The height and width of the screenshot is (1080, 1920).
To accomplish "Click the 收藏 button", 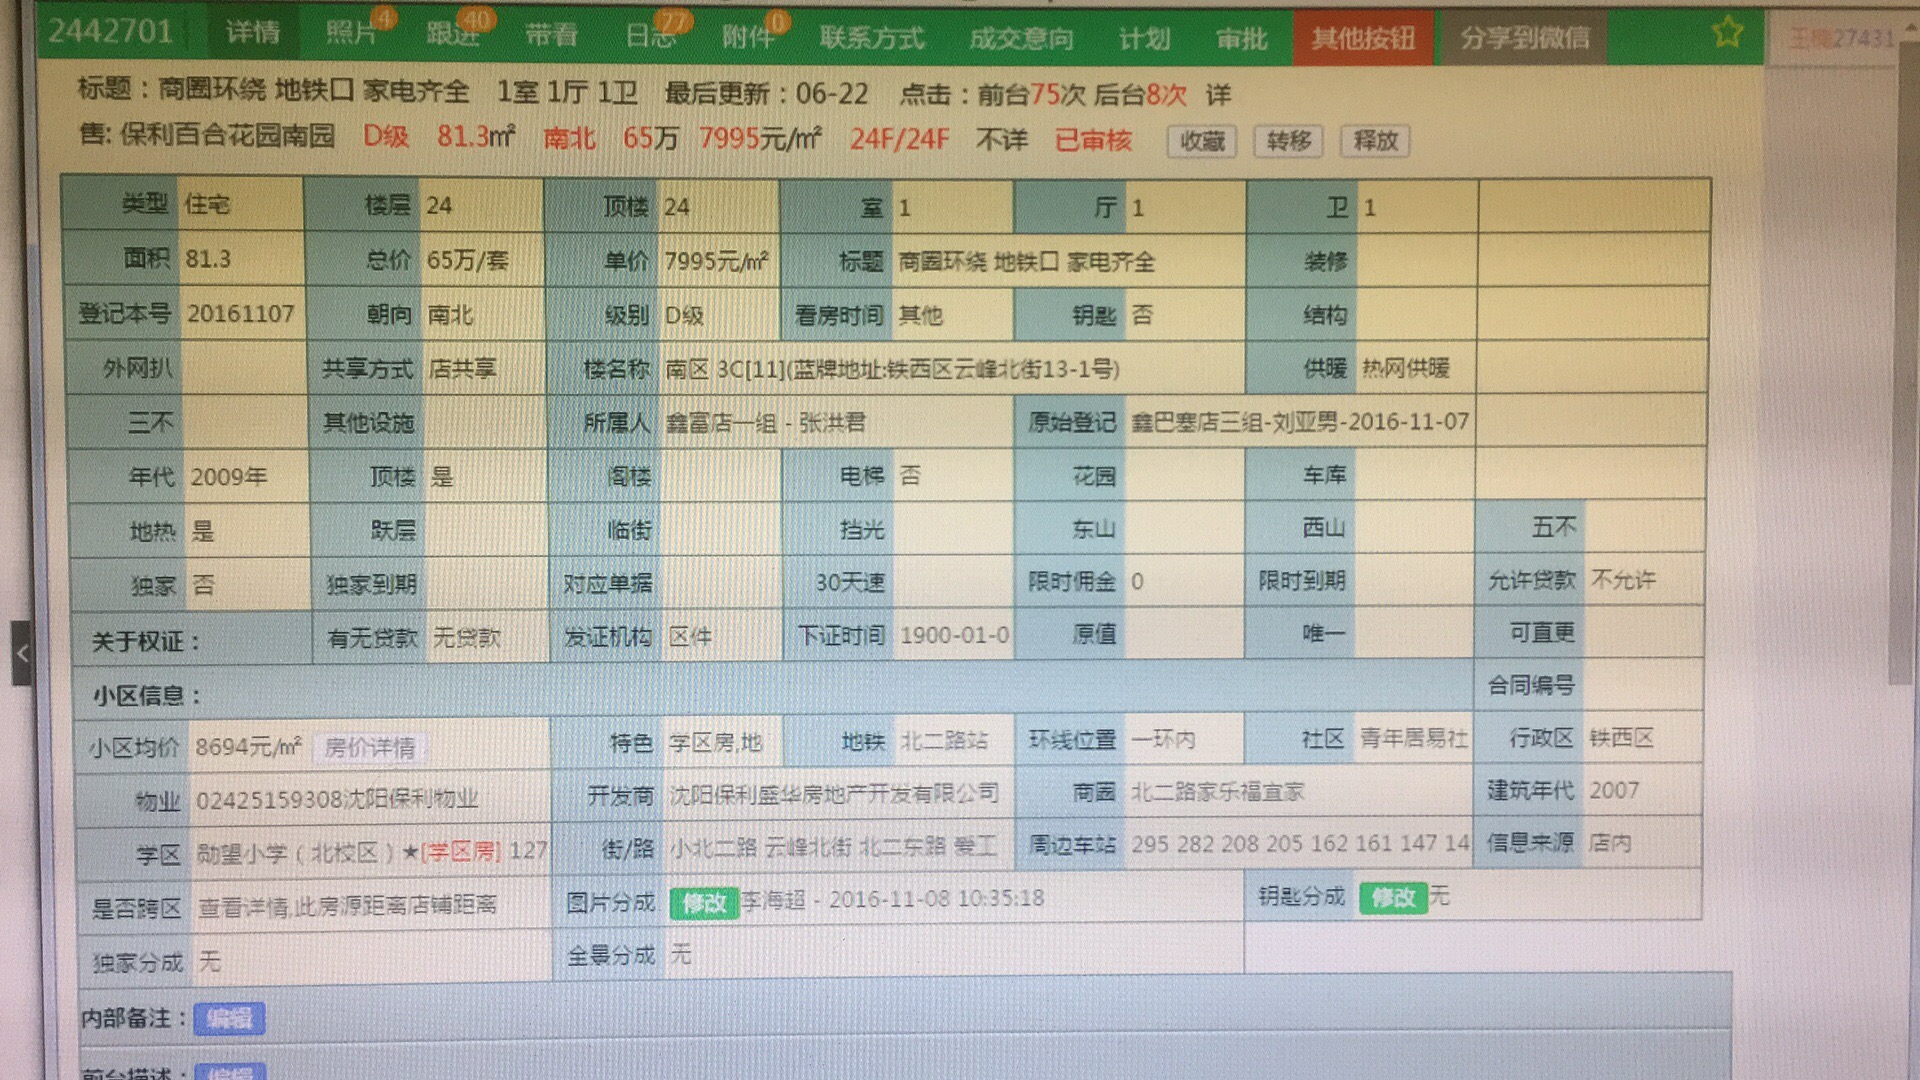I will point(1201,141).
